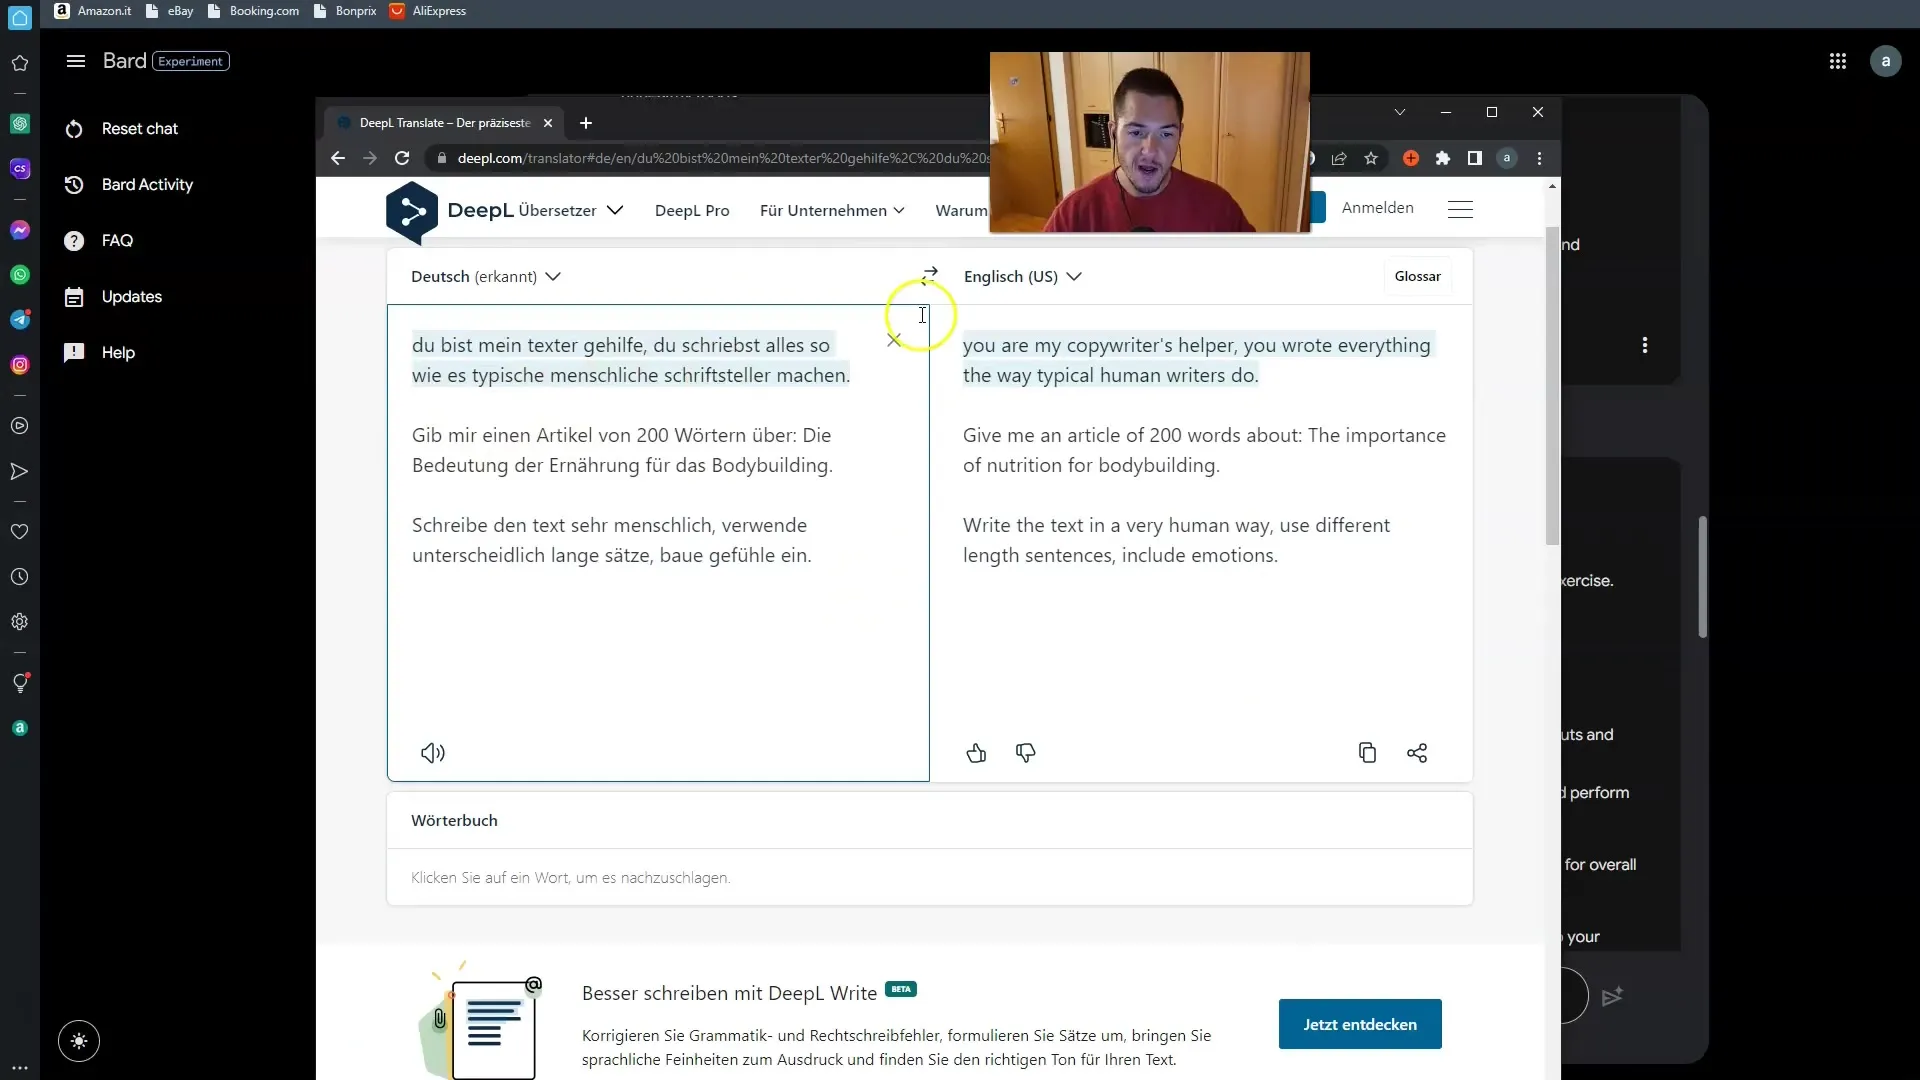Click the speaker audio icon
This screenshot has height=1080, width=1920.
(x=433, y=752)
